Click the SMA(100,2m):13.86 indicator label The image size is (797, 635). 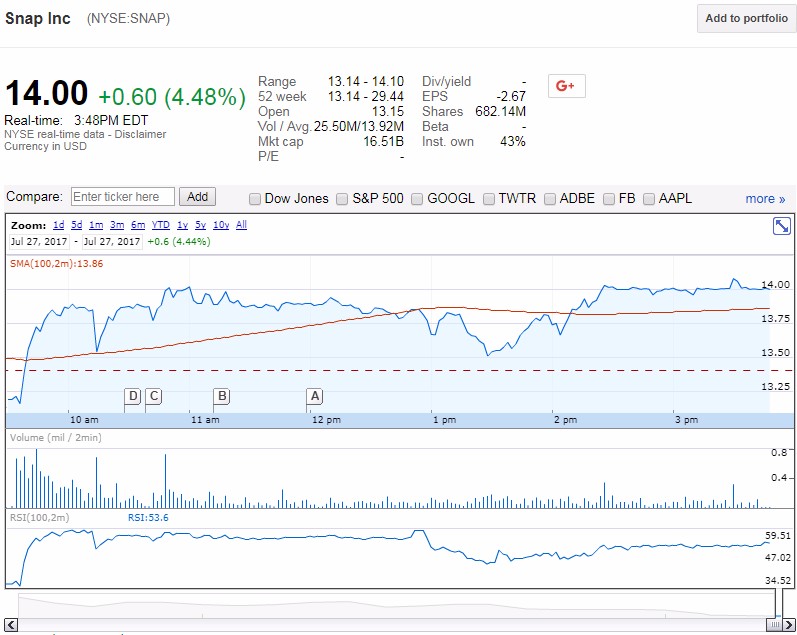(x=56, y=264)
